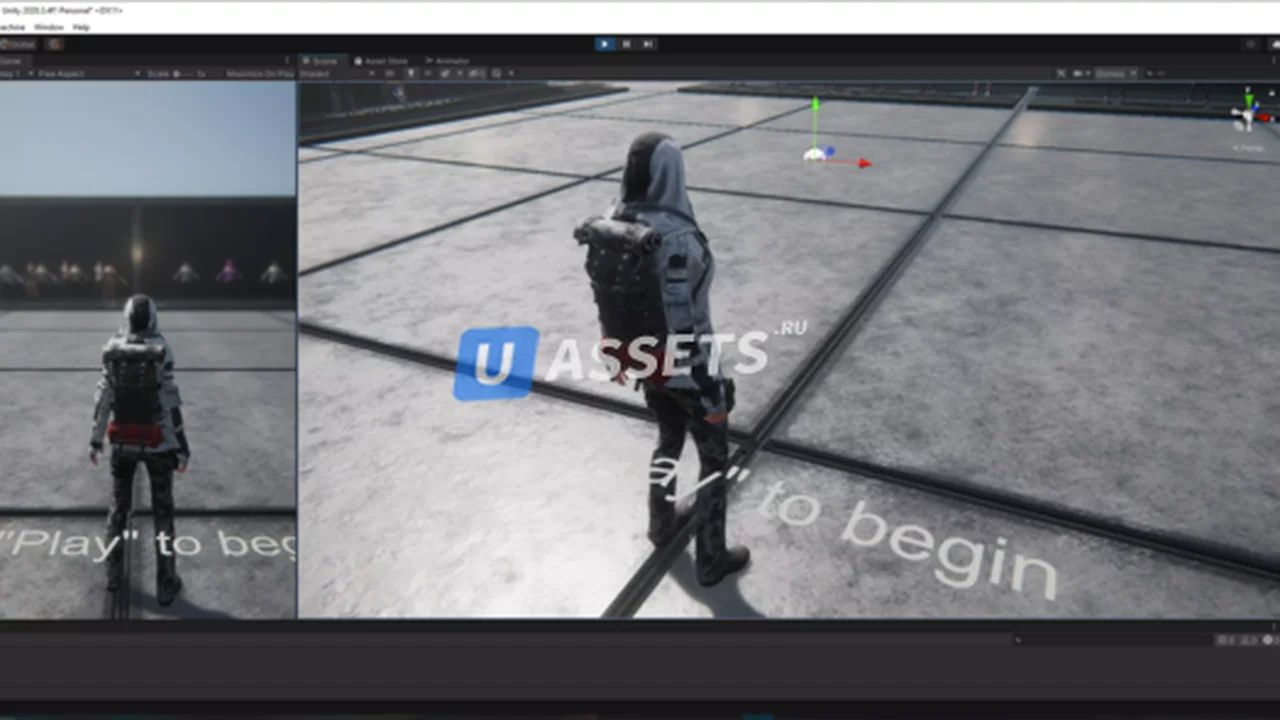Viewport: 1280px width, 720px height.
Task: Click the first icon in the status bar group
Action: [1225, 640]
